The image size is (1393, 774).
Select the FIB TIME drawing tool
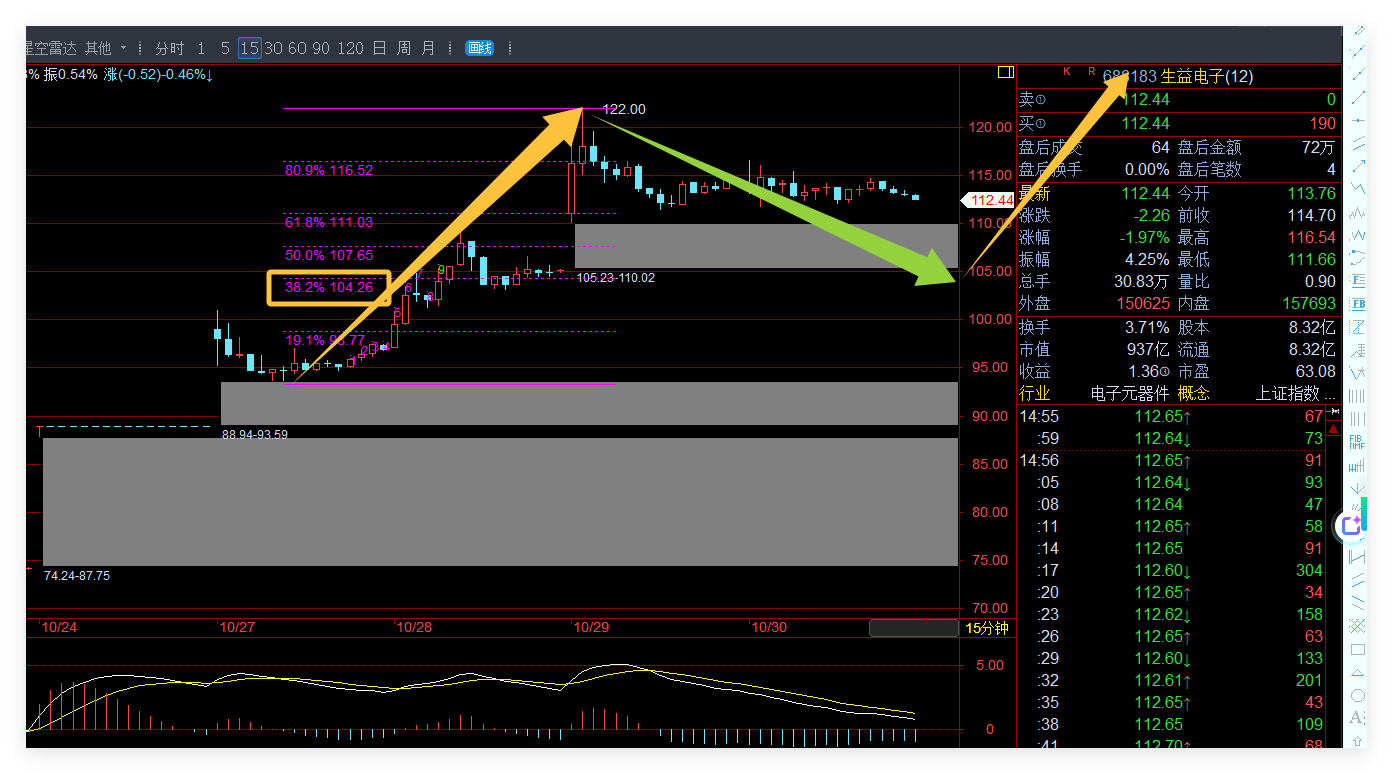click(x=1357, y=441)
